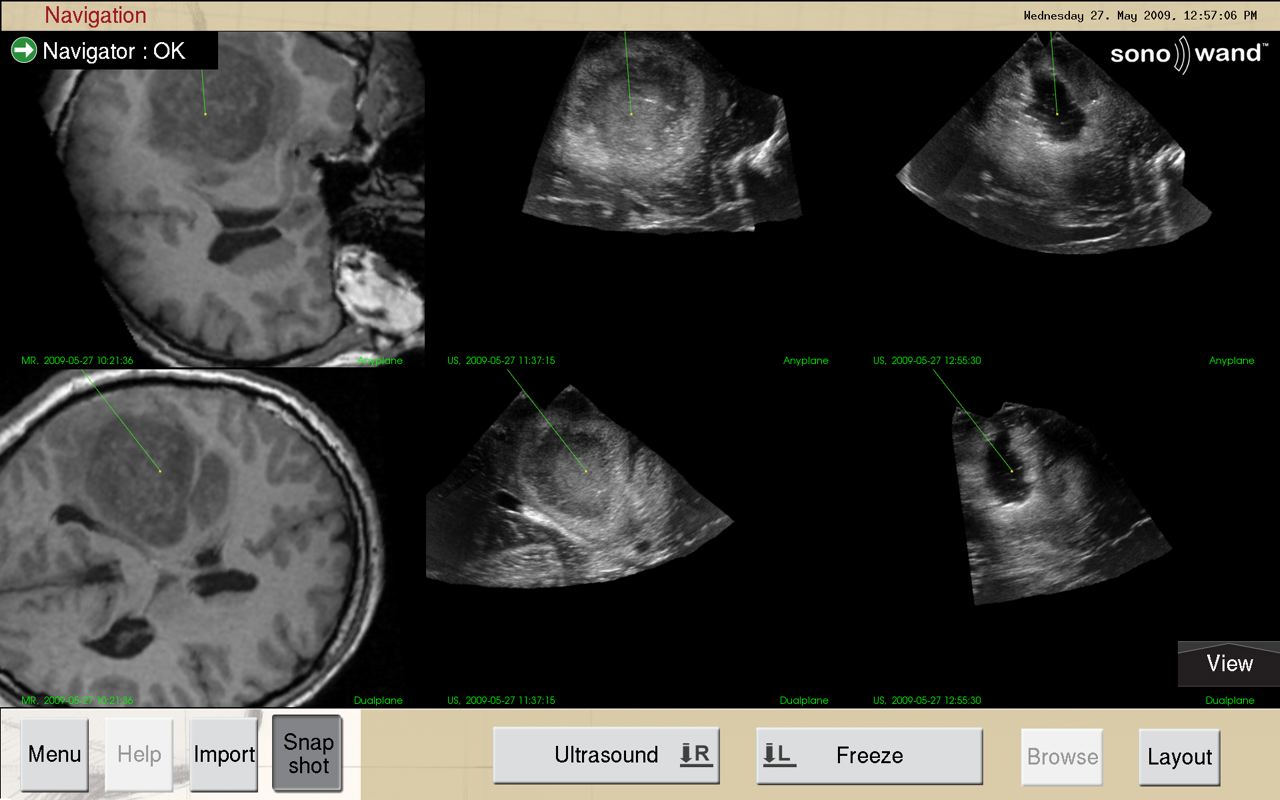Screen dimensions: 1280x800
Task: Click the Navigator : OK status label
Action: (x=114, y=50)
